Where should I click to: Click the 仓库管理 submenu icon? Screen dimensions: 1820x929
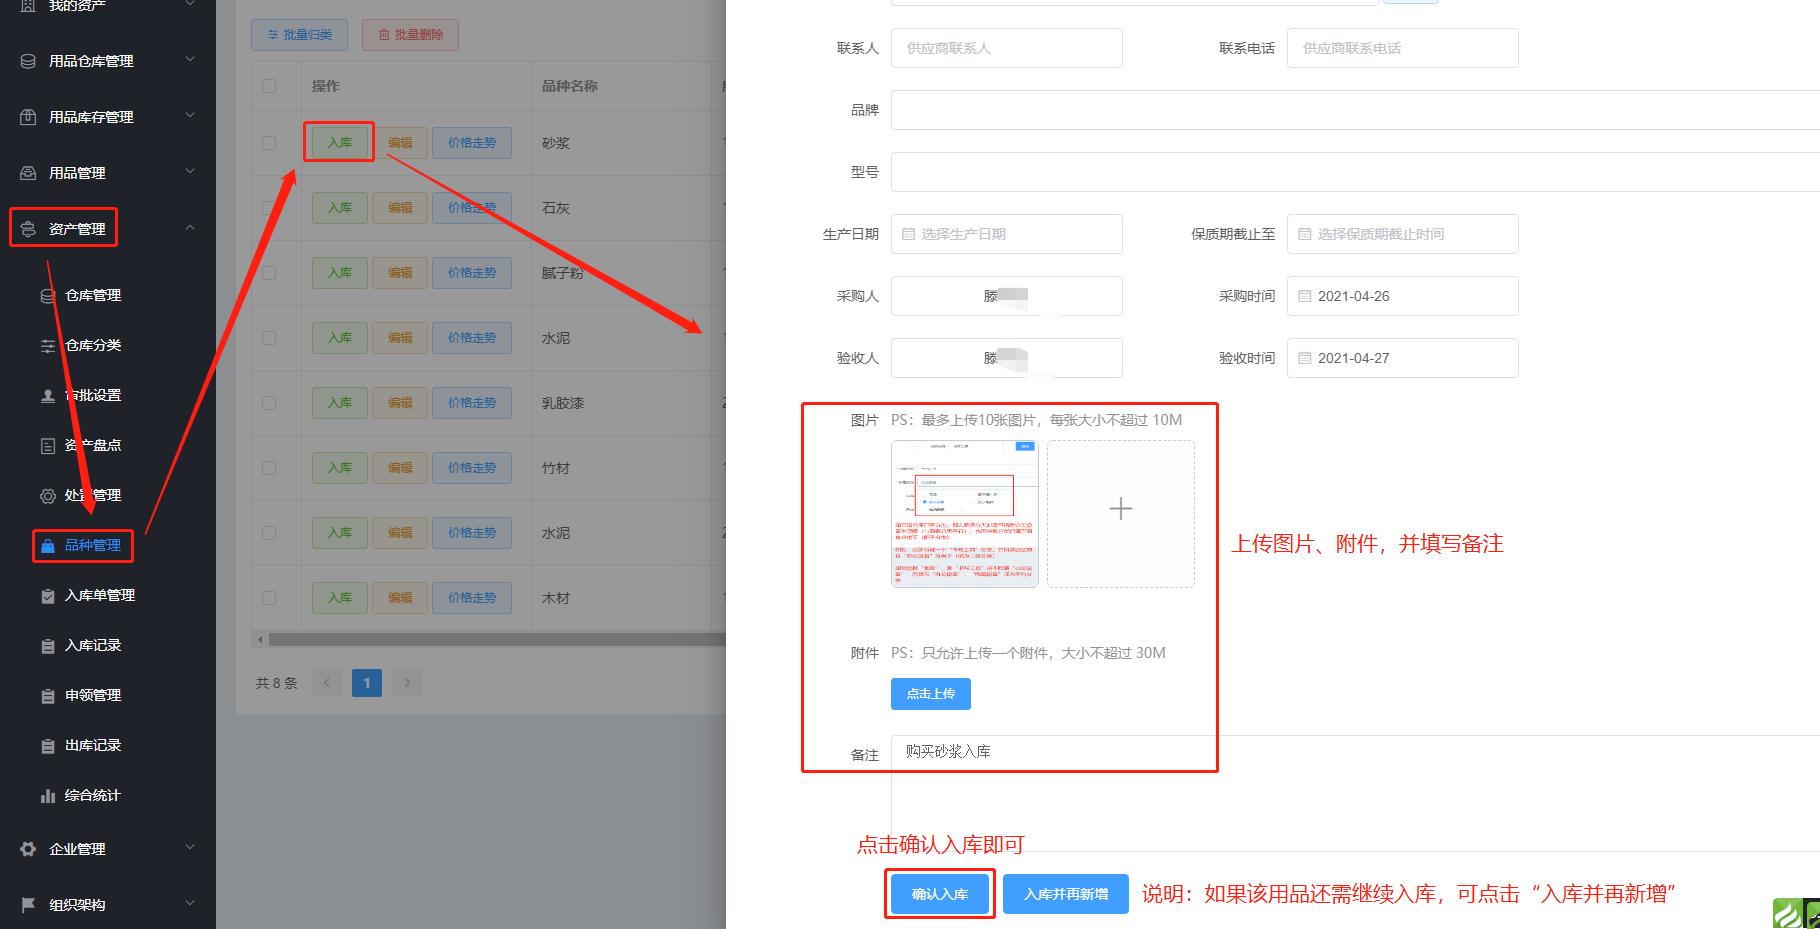pos(47,295)
